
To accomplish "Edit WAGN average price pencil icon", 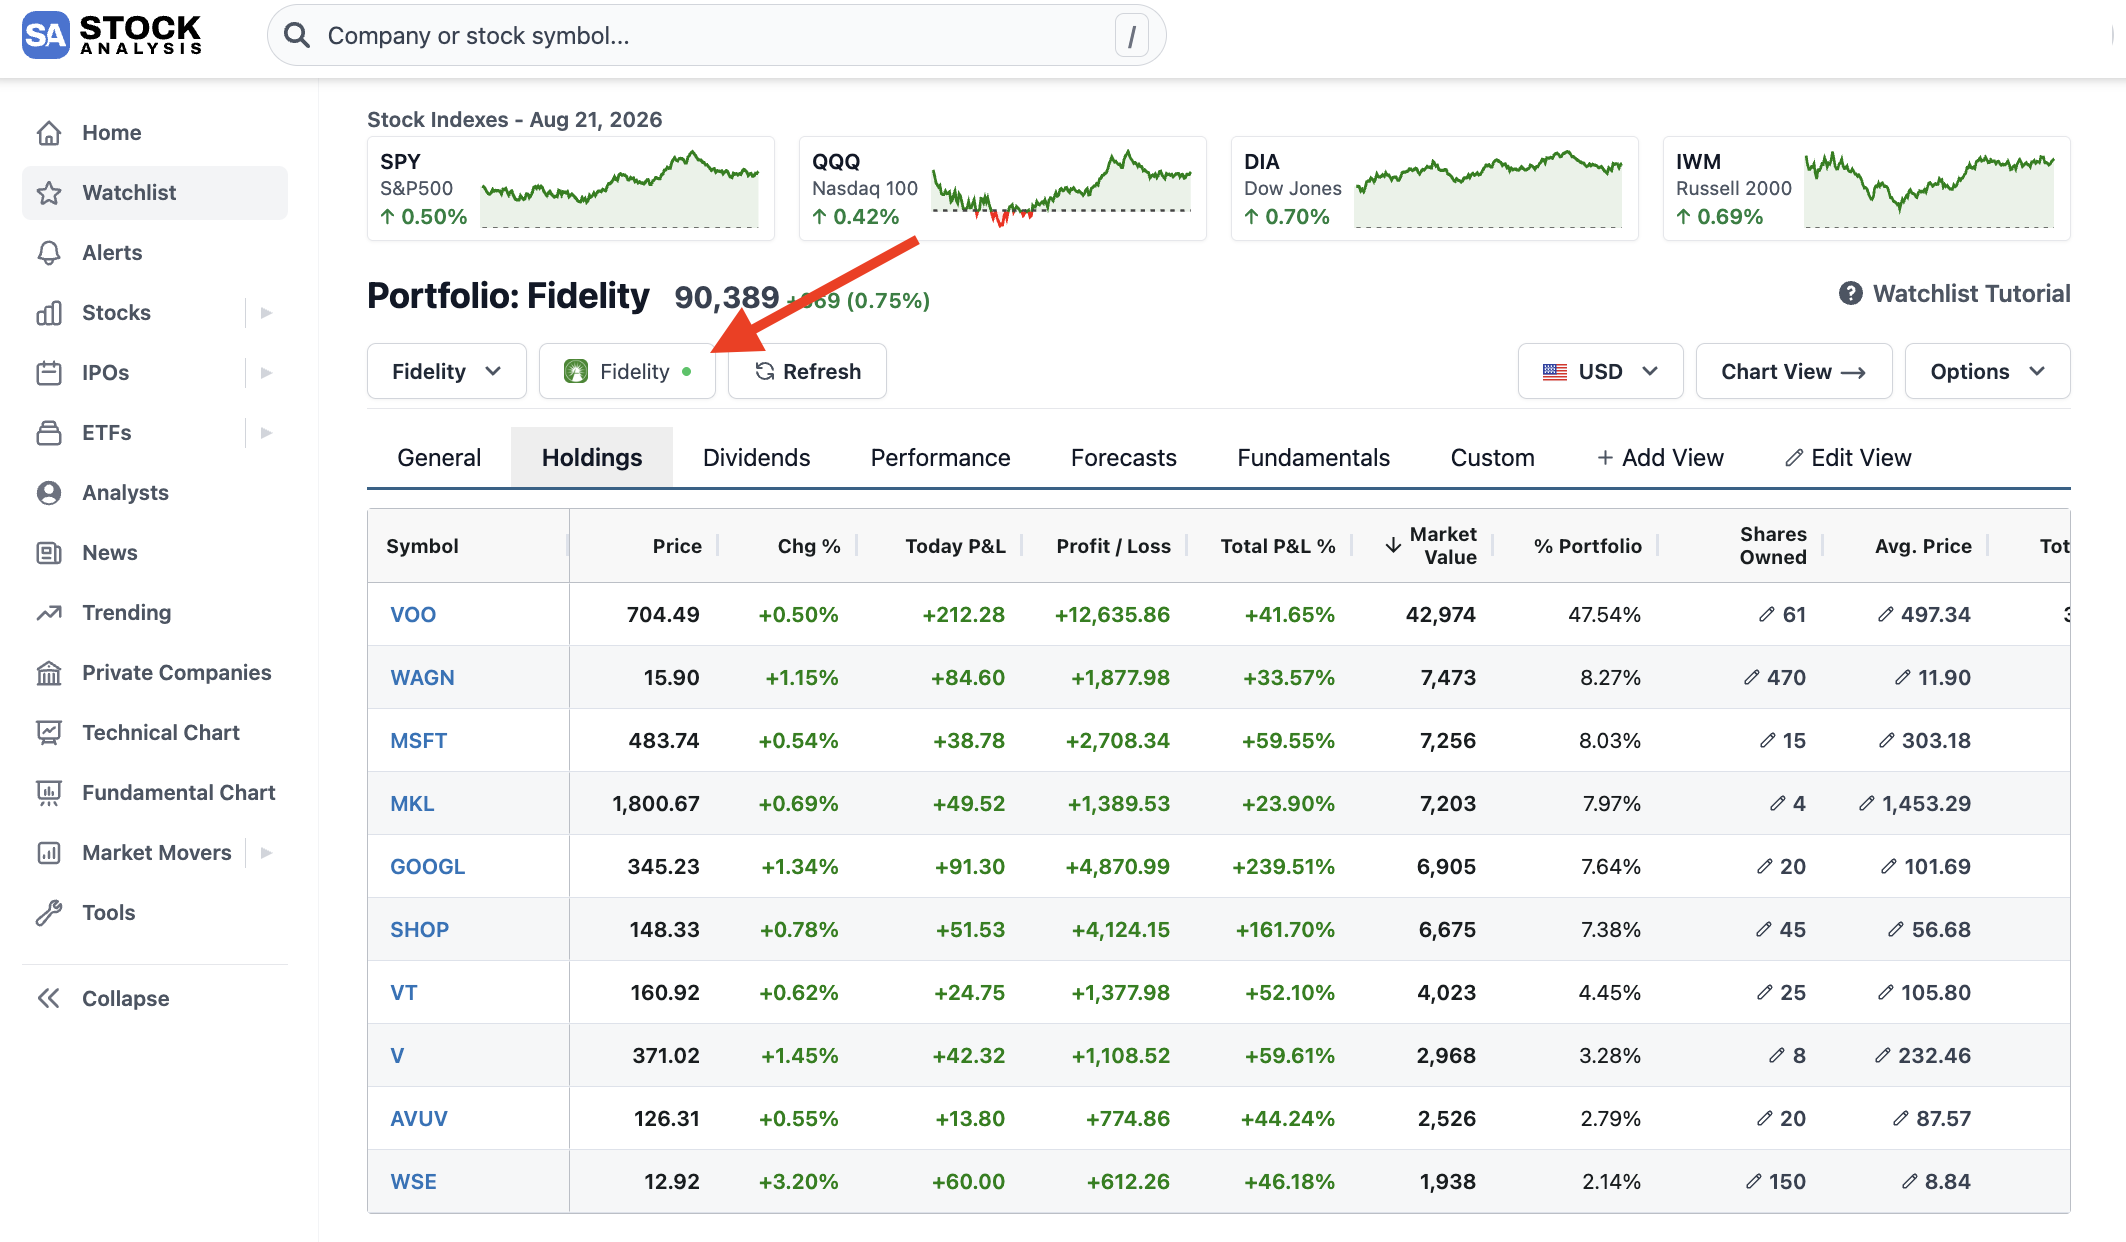I will (x=1903, y=677).
